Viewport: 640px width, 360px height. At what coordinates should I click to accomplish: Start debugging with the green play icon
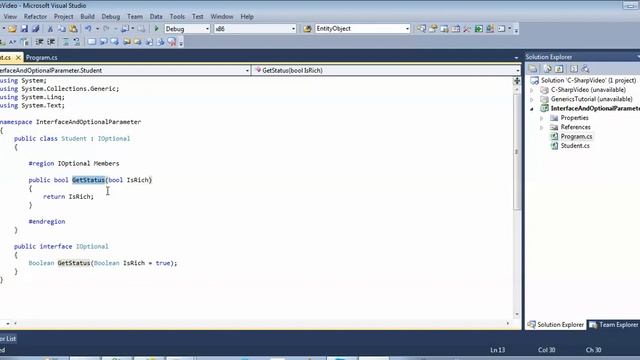(156, 29)
